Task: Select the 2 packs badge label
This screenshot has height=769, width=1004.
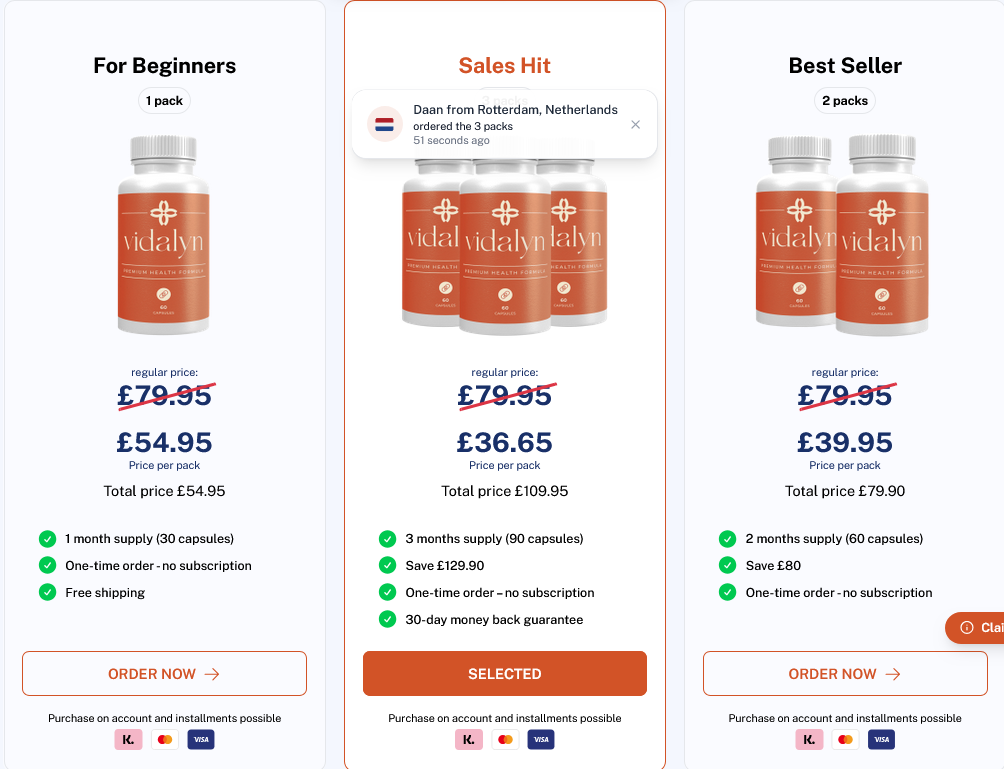Action: pyautogui.click(x=845, y=101)
